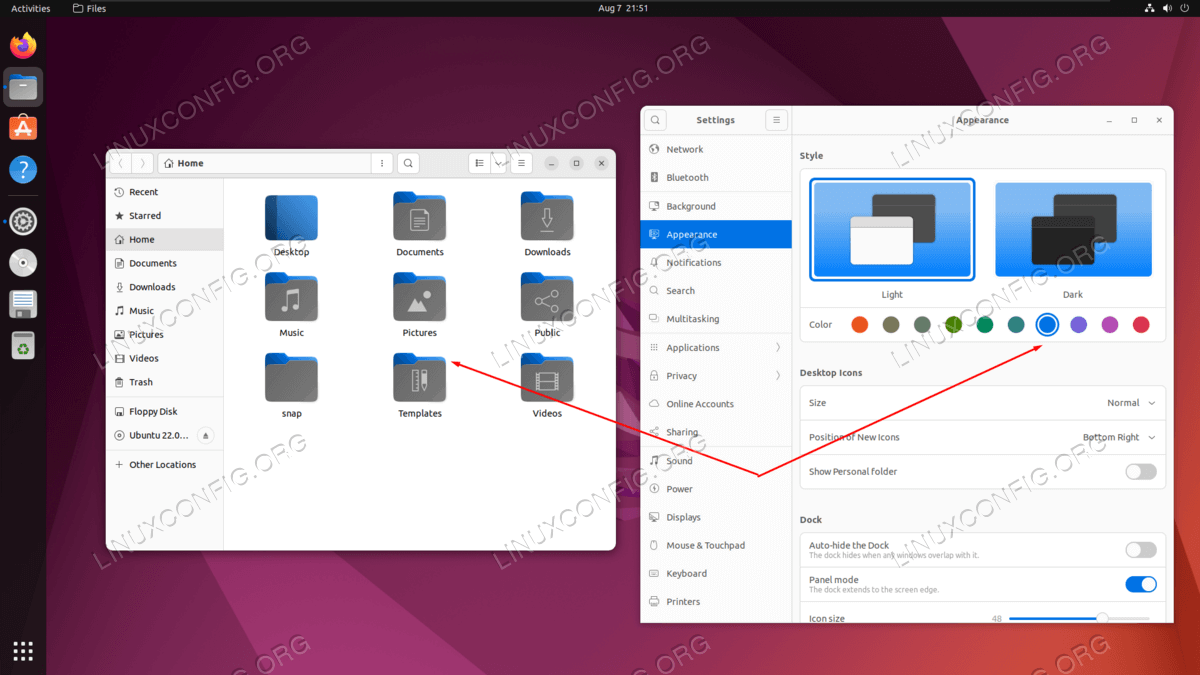Screen dimensions: 1200x675
Task: Expand Applications in Settings sidebar
Action: click(x=716, y=348)
